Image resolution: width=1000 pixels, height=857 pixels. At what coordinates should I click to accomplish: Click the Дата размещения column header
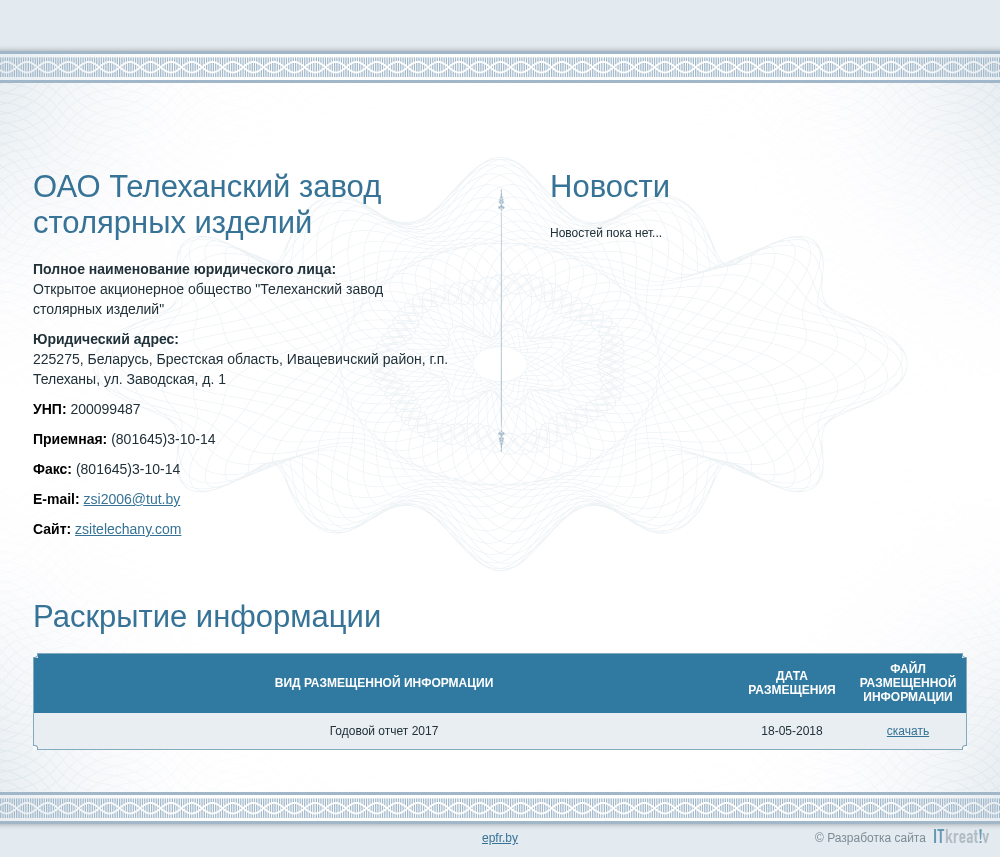pyautogui.click(x=791, y=683)
